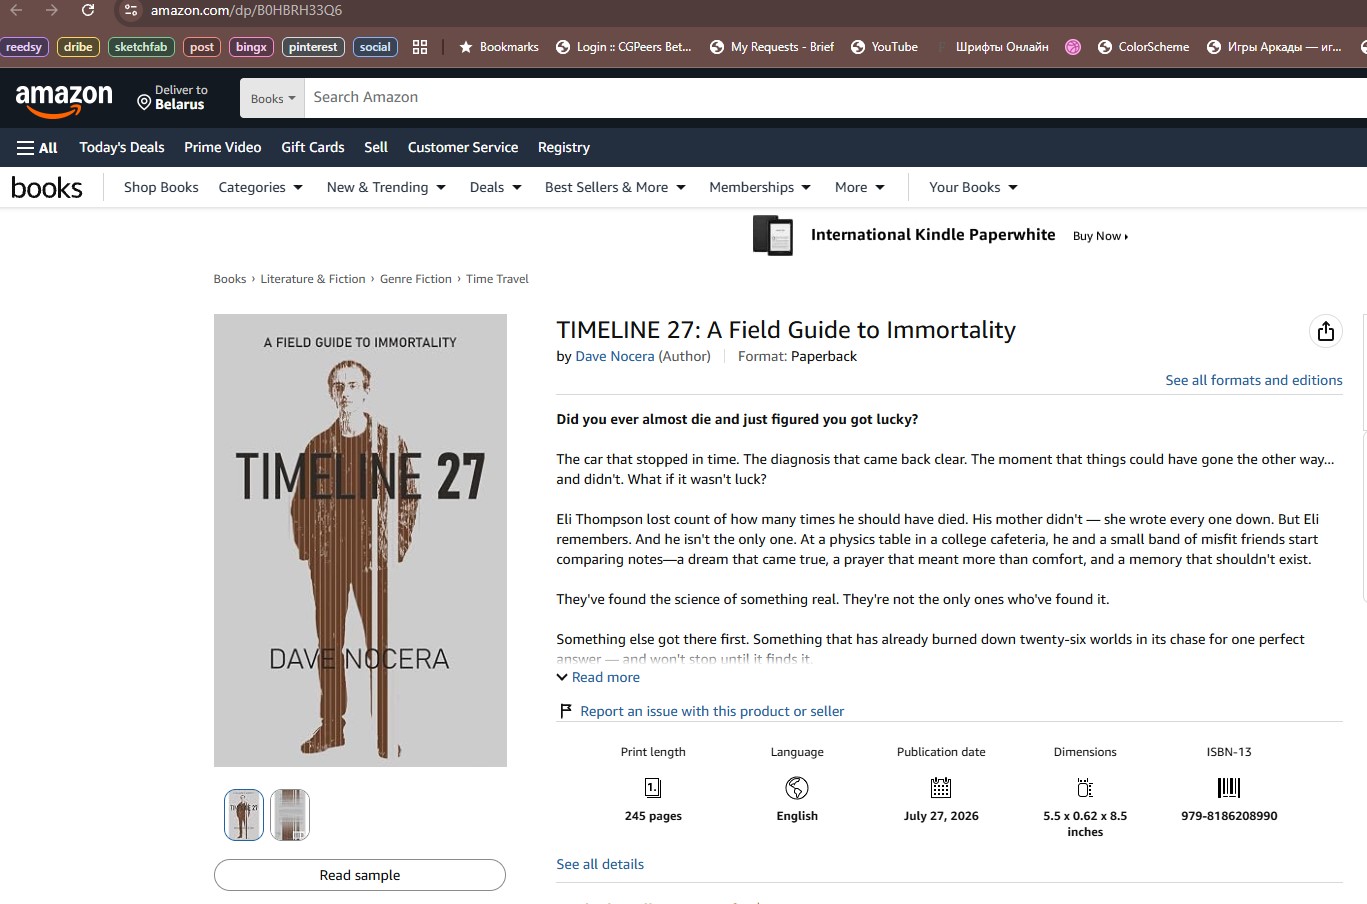Expand the Your Books dropdown
The width and height of the screenshot is (1367, 904).
(x=973, y=187)
